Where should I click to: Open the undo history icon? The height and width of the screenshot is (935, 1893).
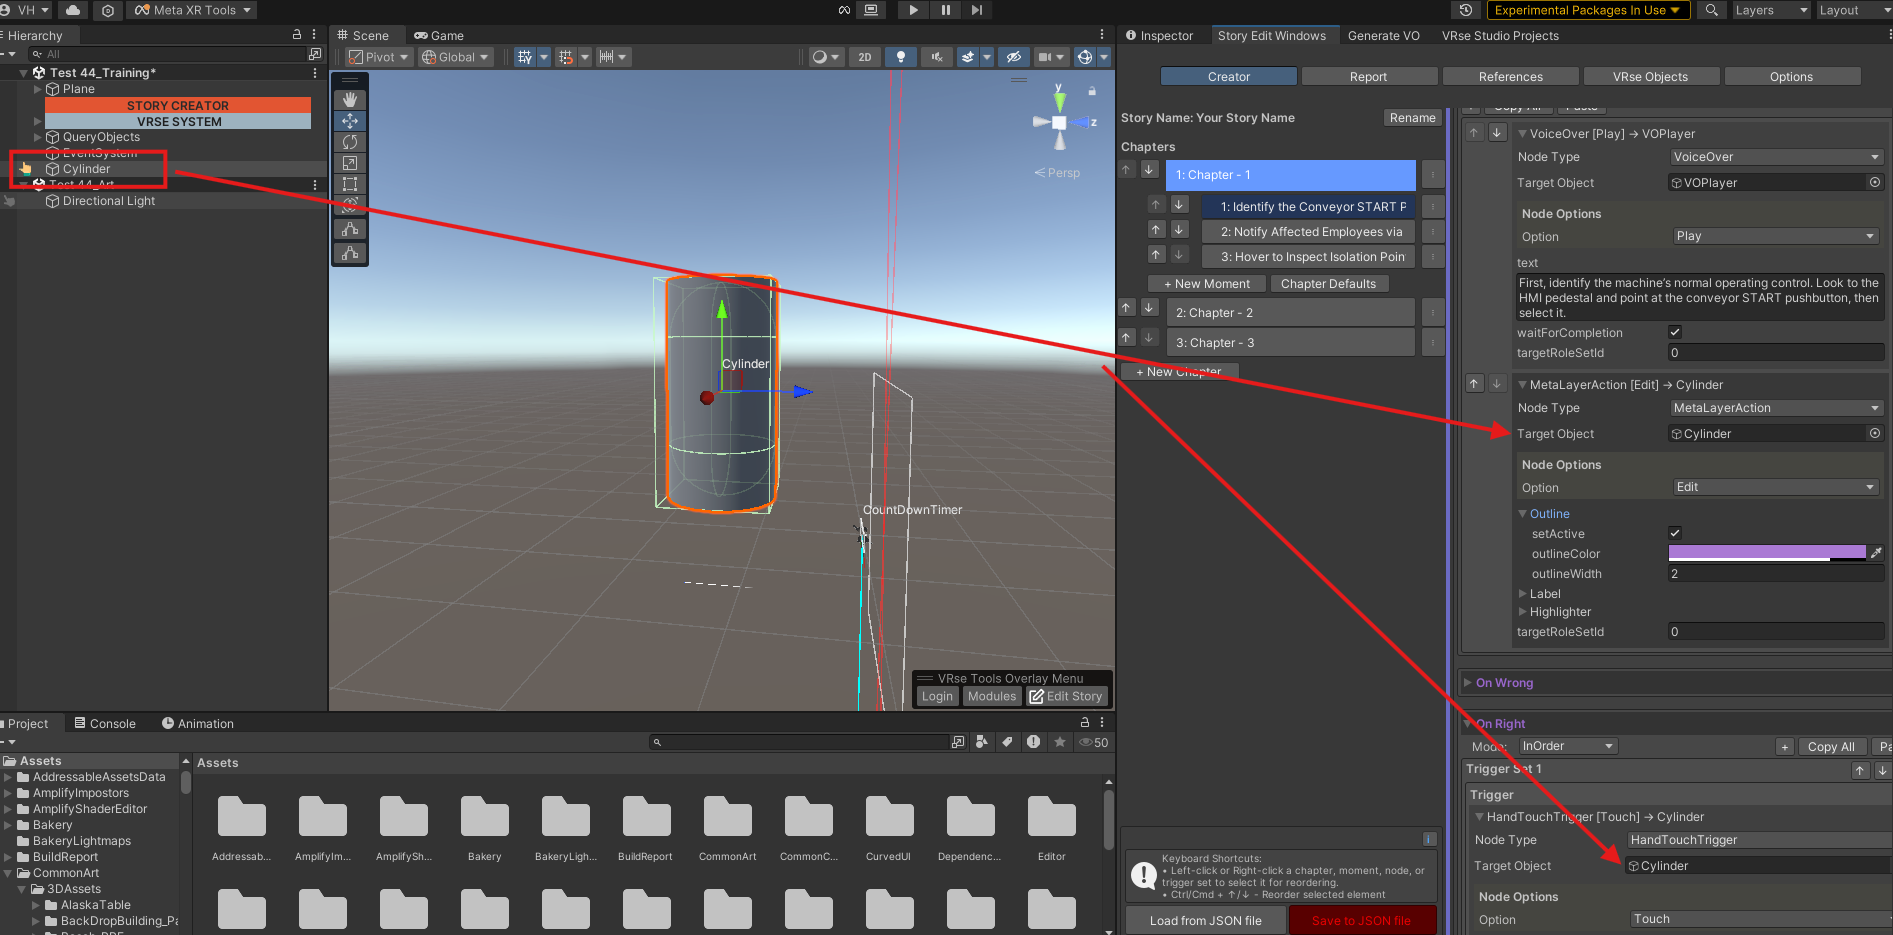1466,10
